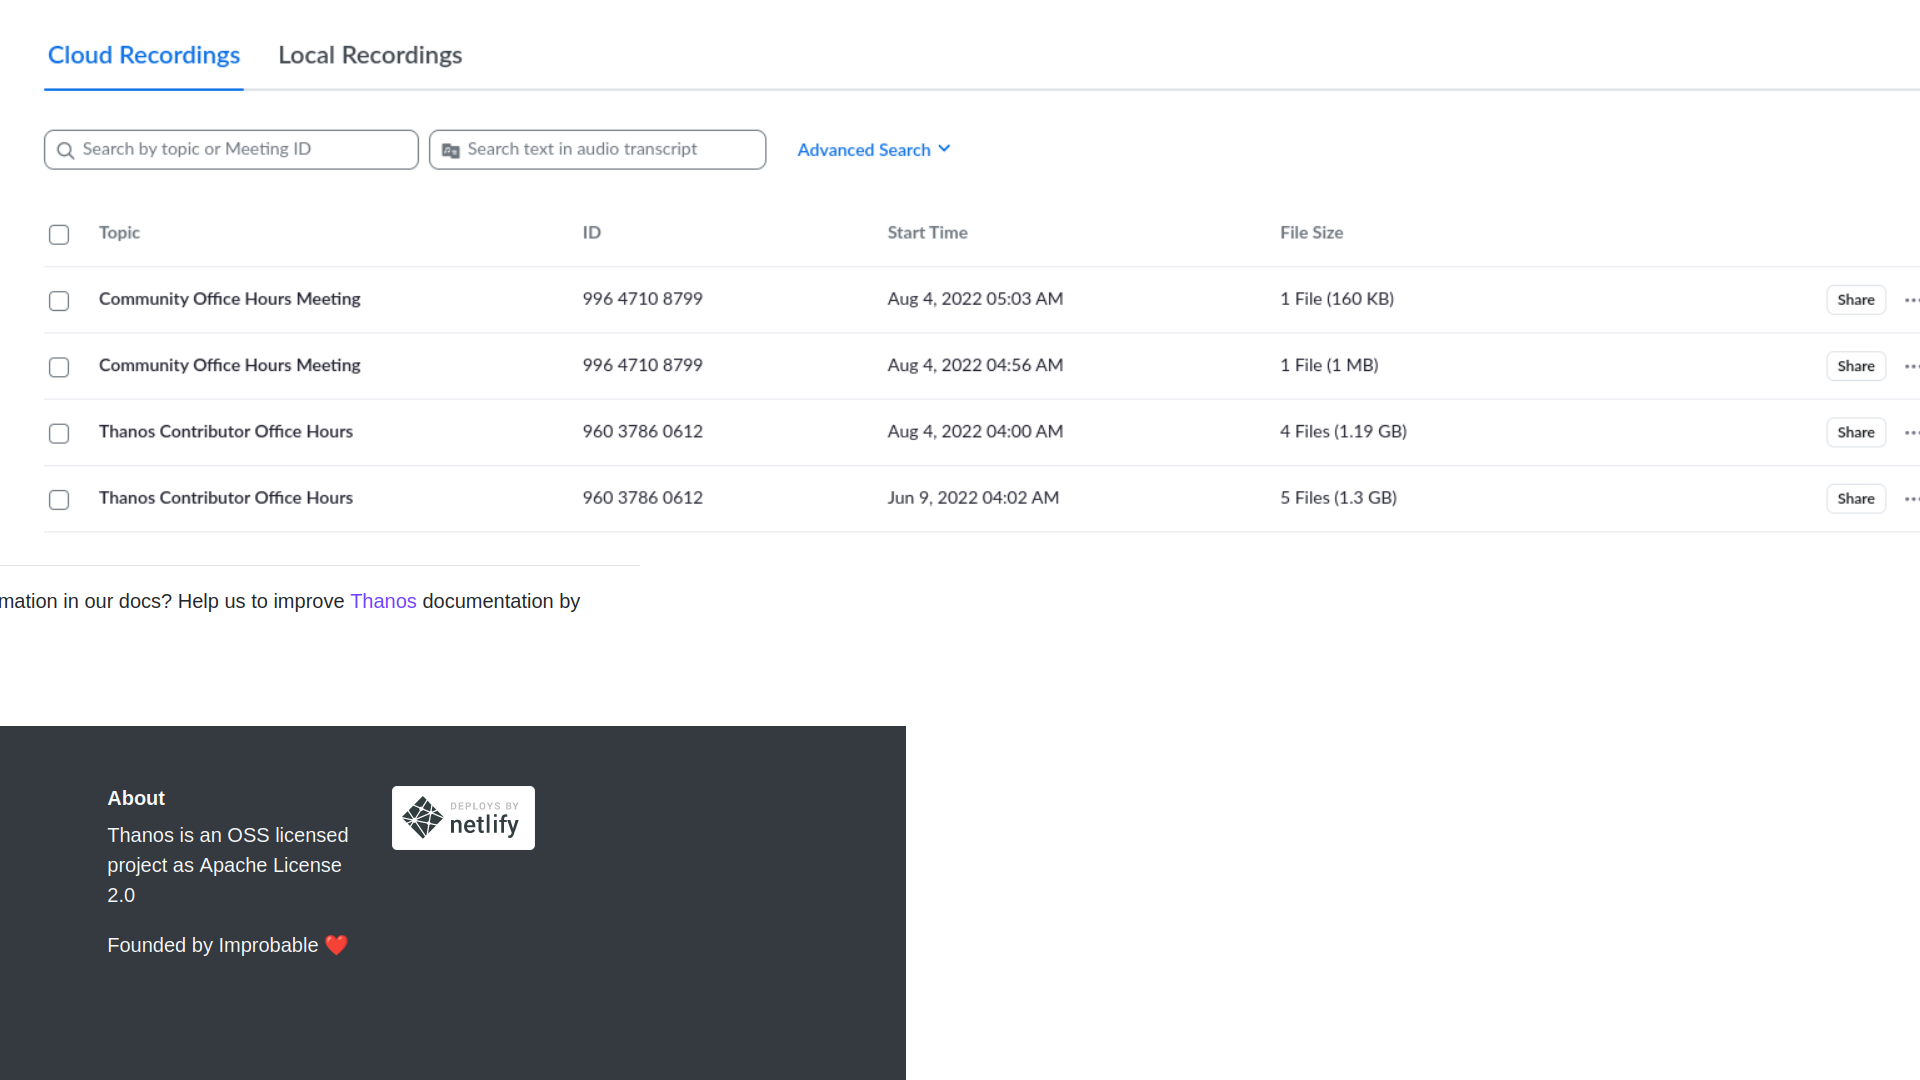Screen dimensions: 1920x1080
Task: Check the Jun 9 Thanos Contributor Office Hours row
Action: [x=59, y=499]
